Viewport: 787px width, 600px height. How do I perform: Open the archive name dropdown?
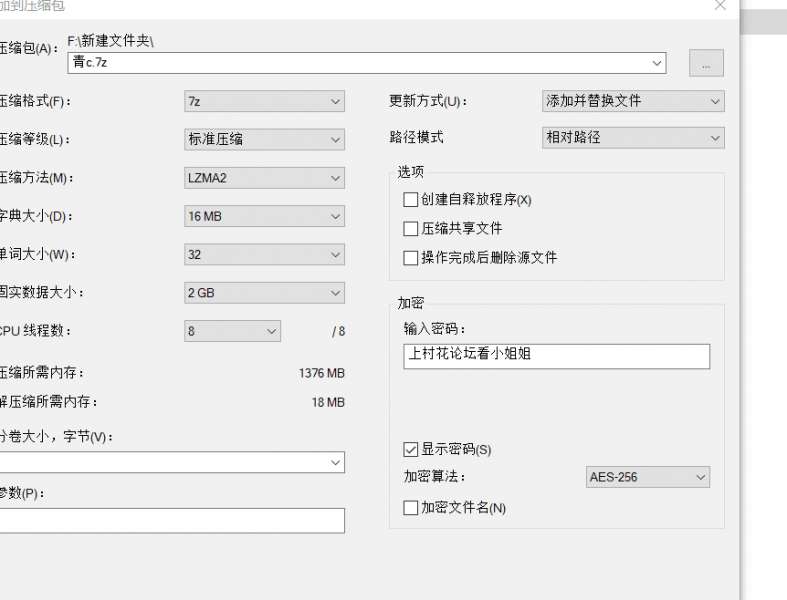pos(656,63)
